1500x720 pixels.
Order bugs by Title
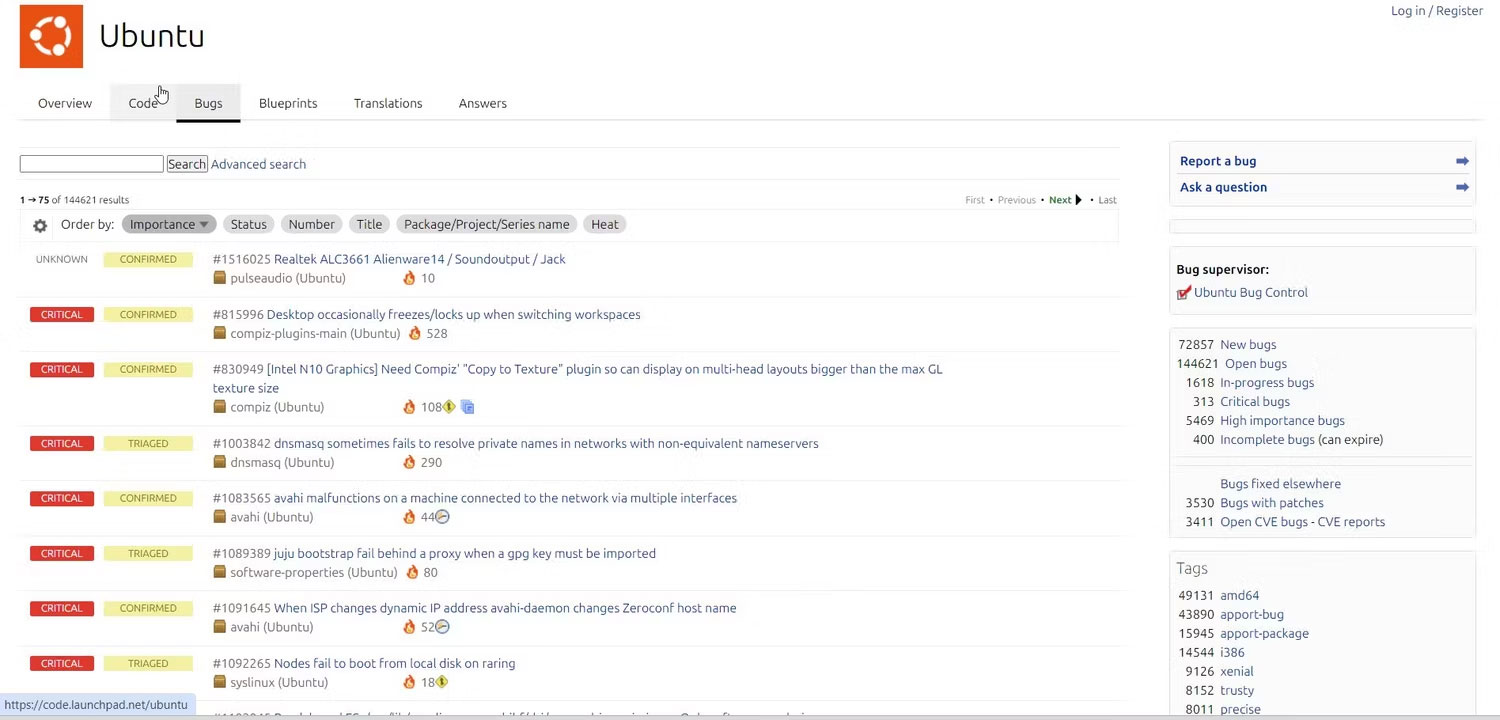click(x=369, y=224)
